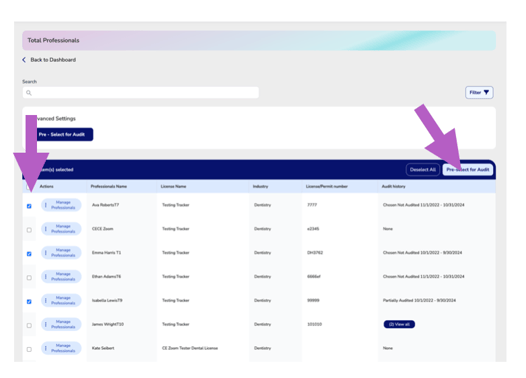This screenshot has width=526, height=378.
Task: Focus the Search input field
Action: pyautogui.click(x=141, y=93)
